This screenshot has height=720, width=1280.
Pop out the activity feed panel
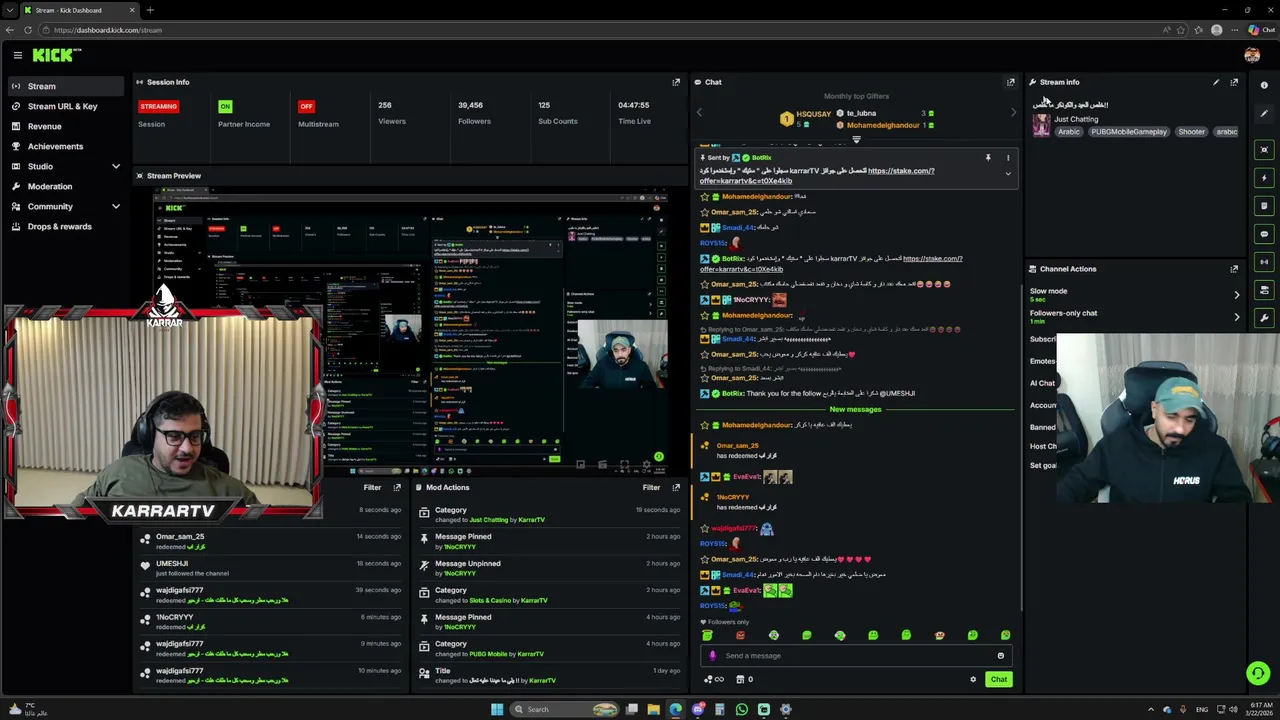pyautogui.click(x=397, y=488)
